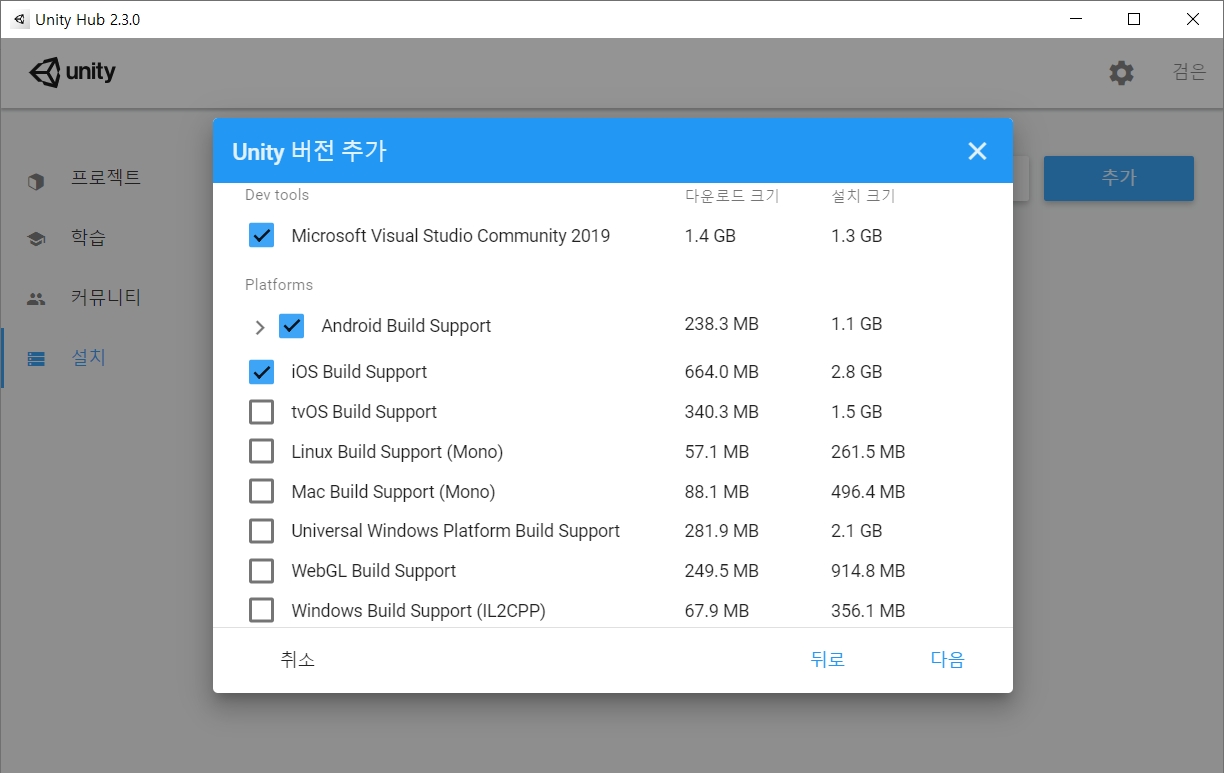
Task: Click the iOS Build Support label
Action: 359,372
